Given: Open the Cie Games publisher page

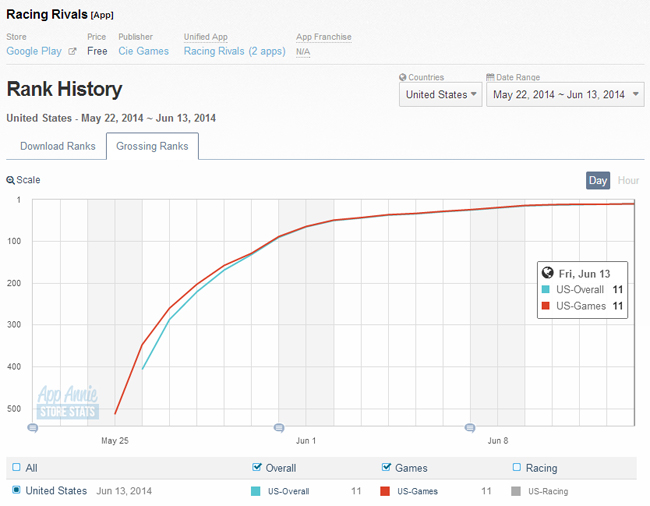Looking at the screenshot, I should click(143, 51).
